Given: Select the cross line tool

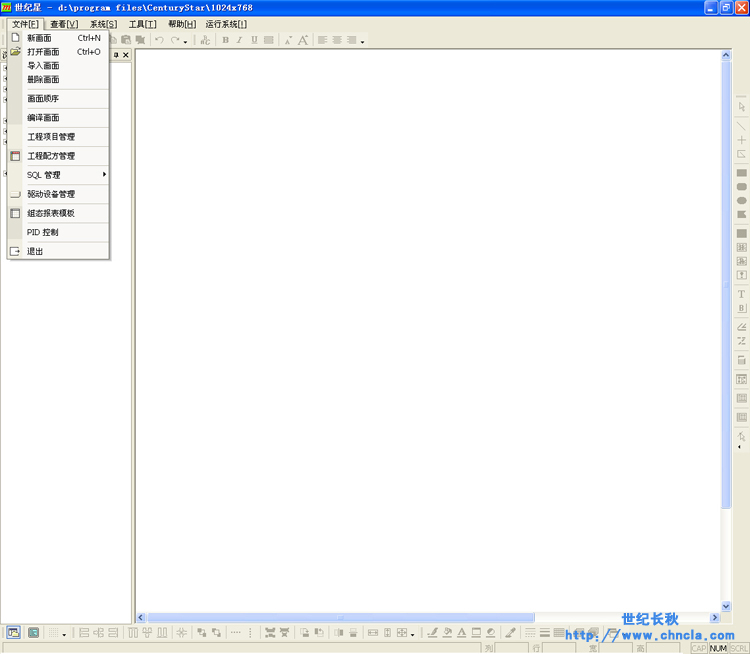Looking at the screenshot, I should (x=742, y=140).
